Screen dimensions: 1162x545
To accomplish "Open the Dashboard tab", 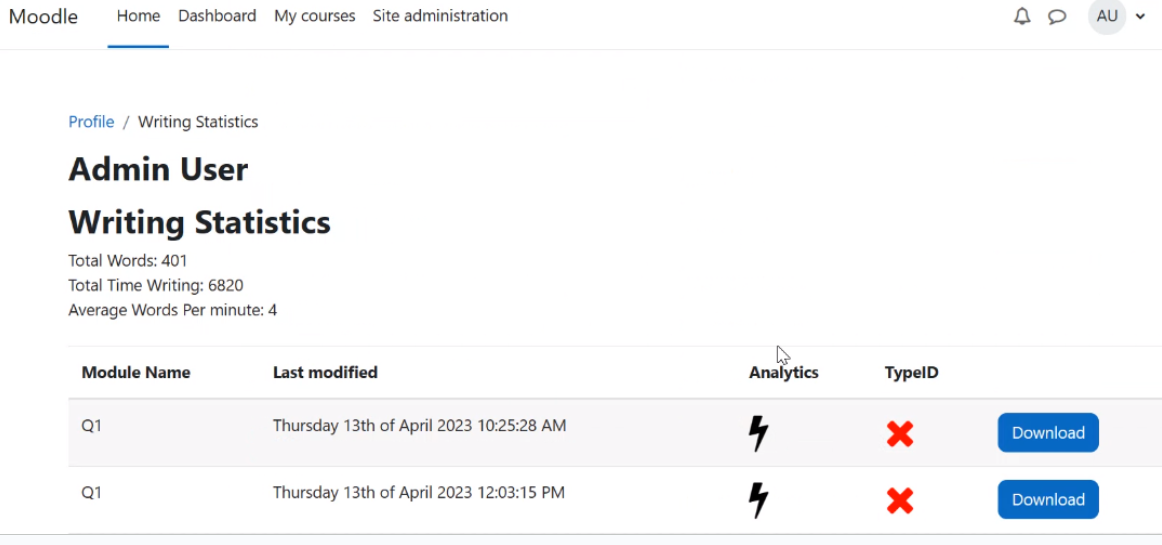I will pyautogui.click(x=217, y=16).
